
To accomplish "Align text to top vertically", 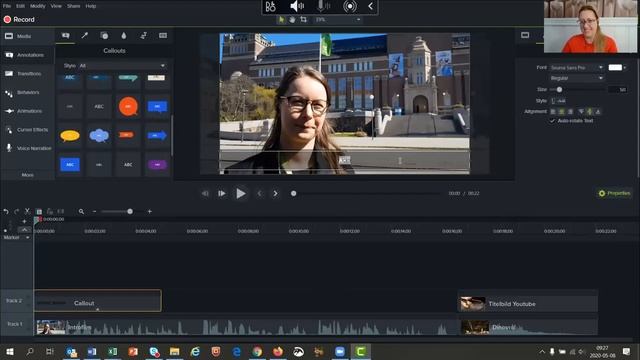I will (x=581, y=111).
